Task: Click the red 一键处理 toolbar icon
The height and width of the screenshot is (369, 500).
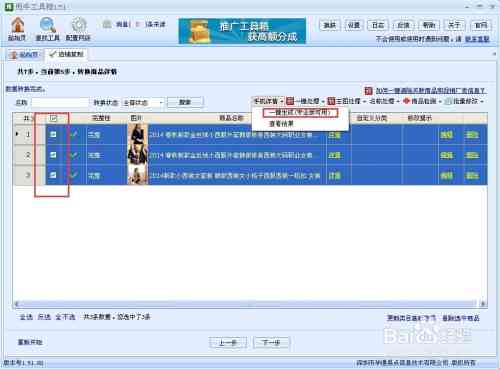Action: [290, 101]
